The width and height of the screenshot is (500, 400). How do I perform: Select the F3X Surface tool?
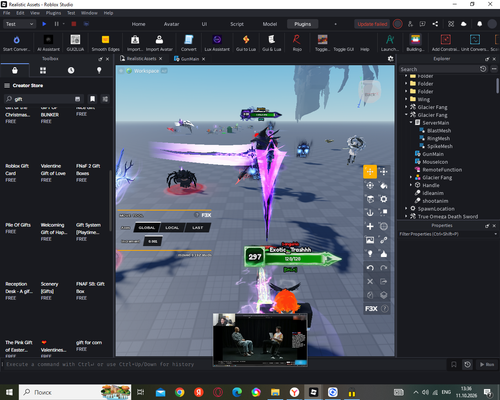click(x=370, y=199)
